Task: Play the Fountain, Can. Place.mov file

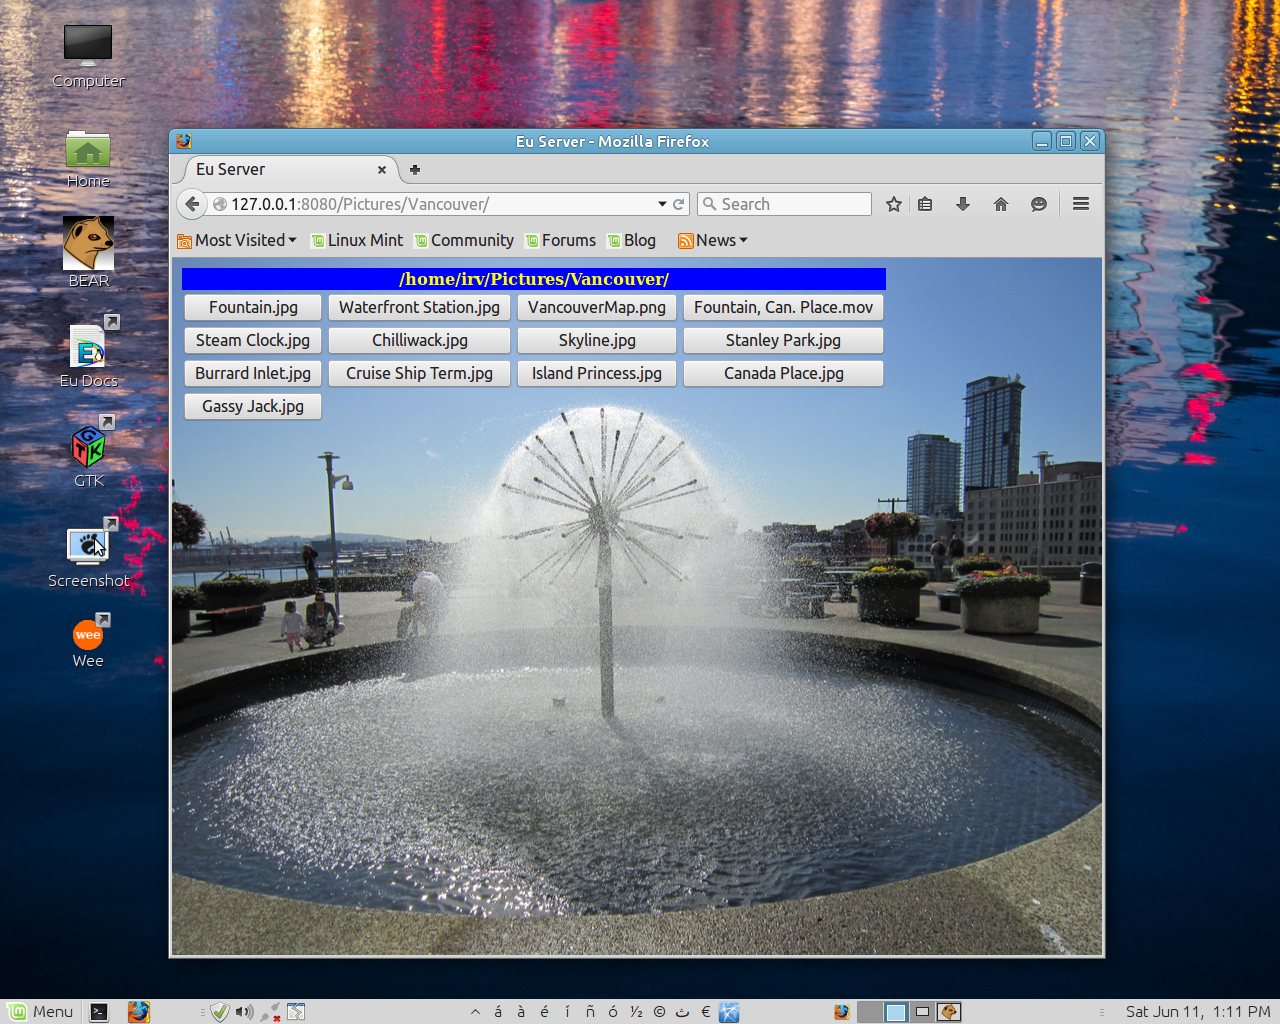Action: (783, 307)
